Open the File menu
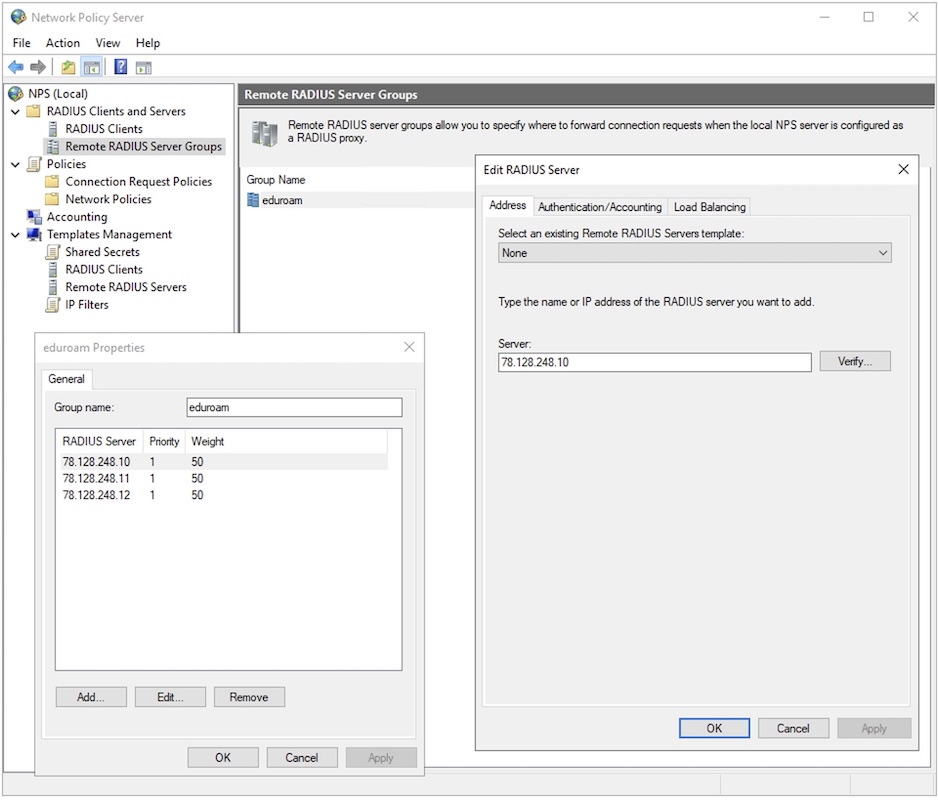Viewport: 938px width, 800px height. [22, 43]
